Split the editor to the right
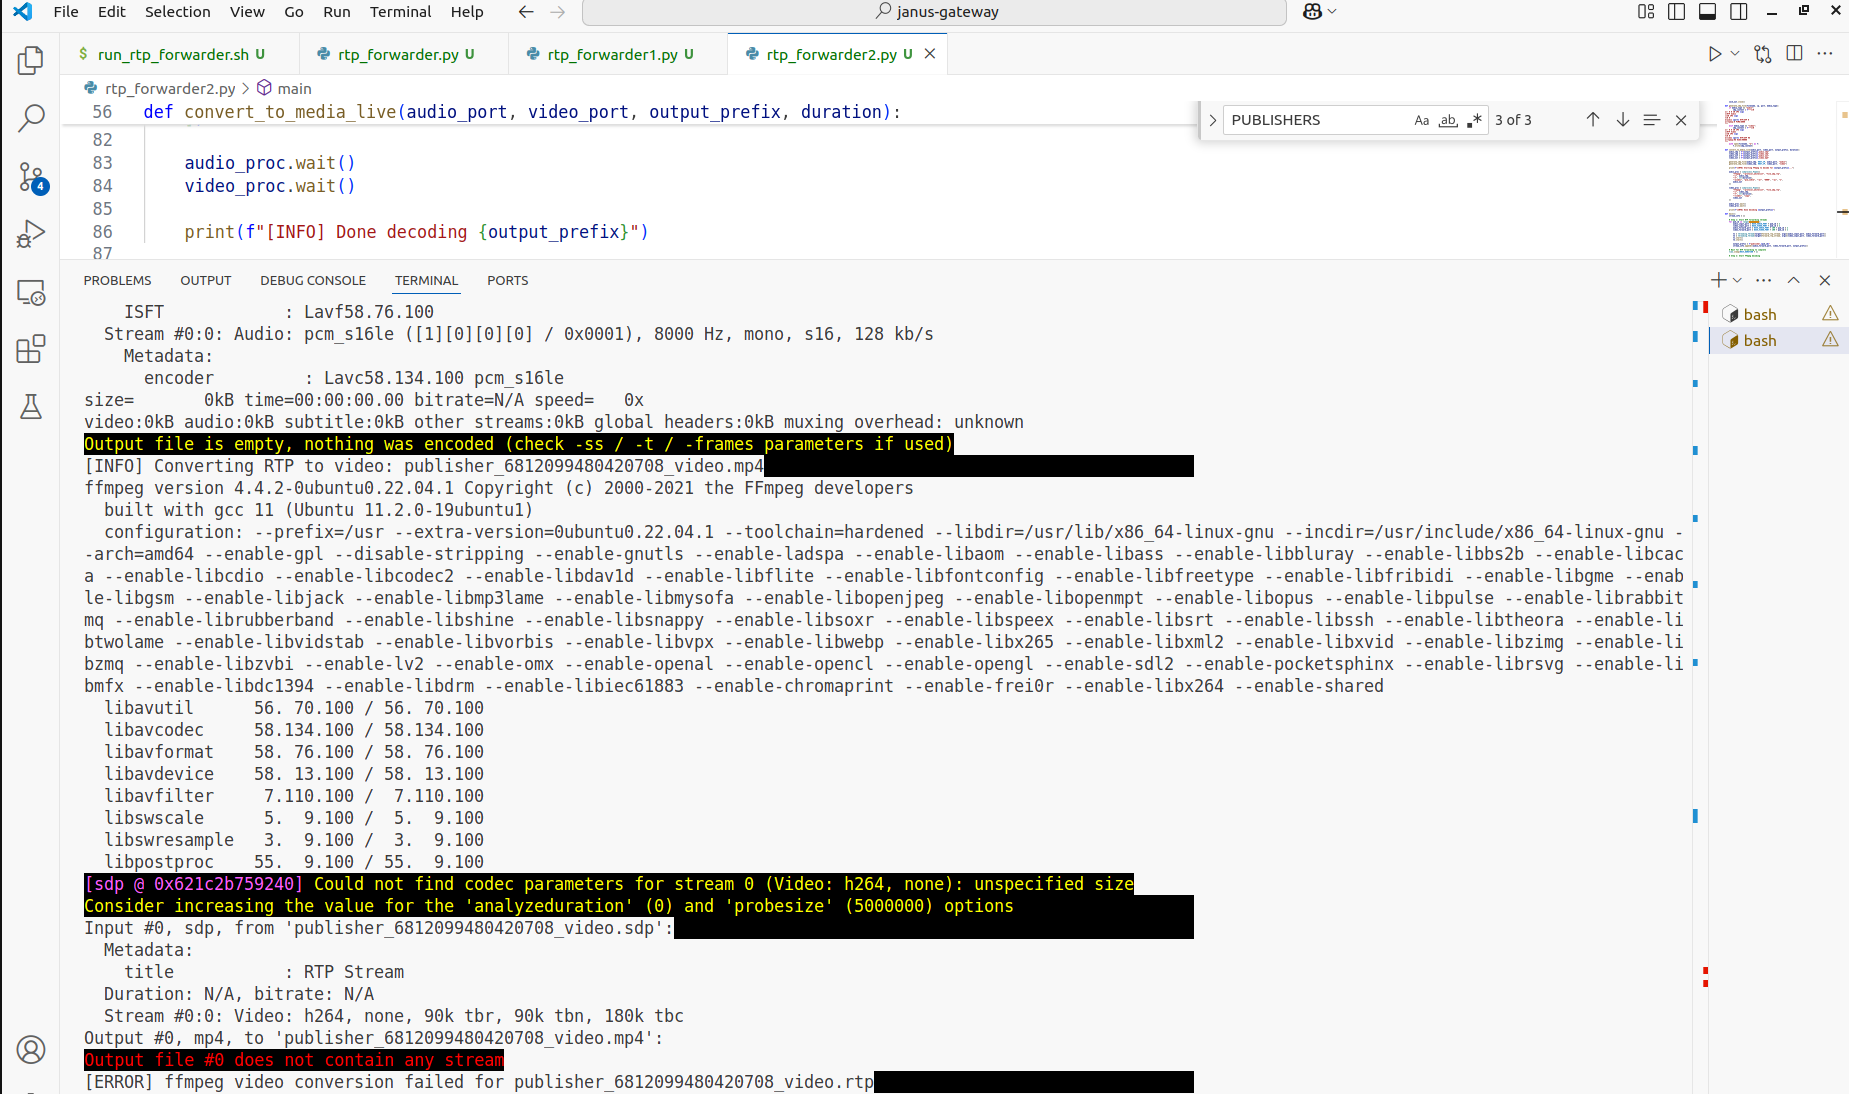 pyautogui.click(x=1795, y=54)
